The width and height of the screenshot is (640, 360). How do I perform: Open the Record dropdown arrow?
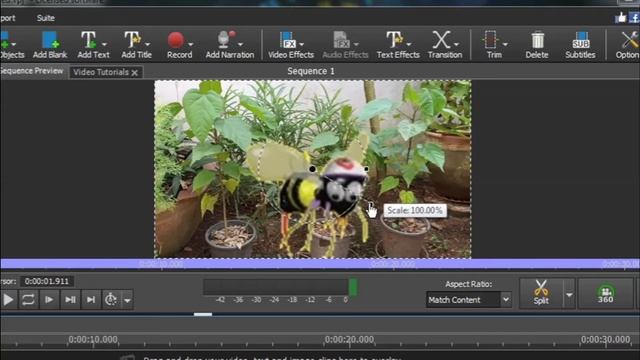point(191,44)
